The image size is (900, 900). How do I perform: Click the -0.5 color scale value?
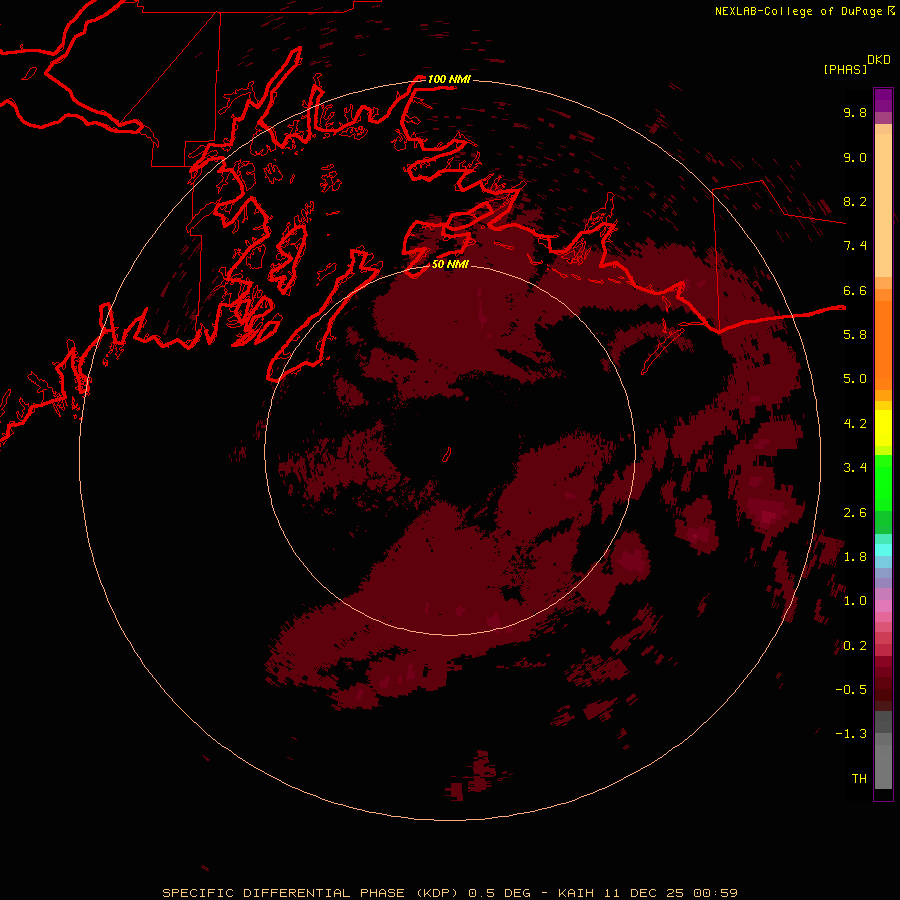851,690
